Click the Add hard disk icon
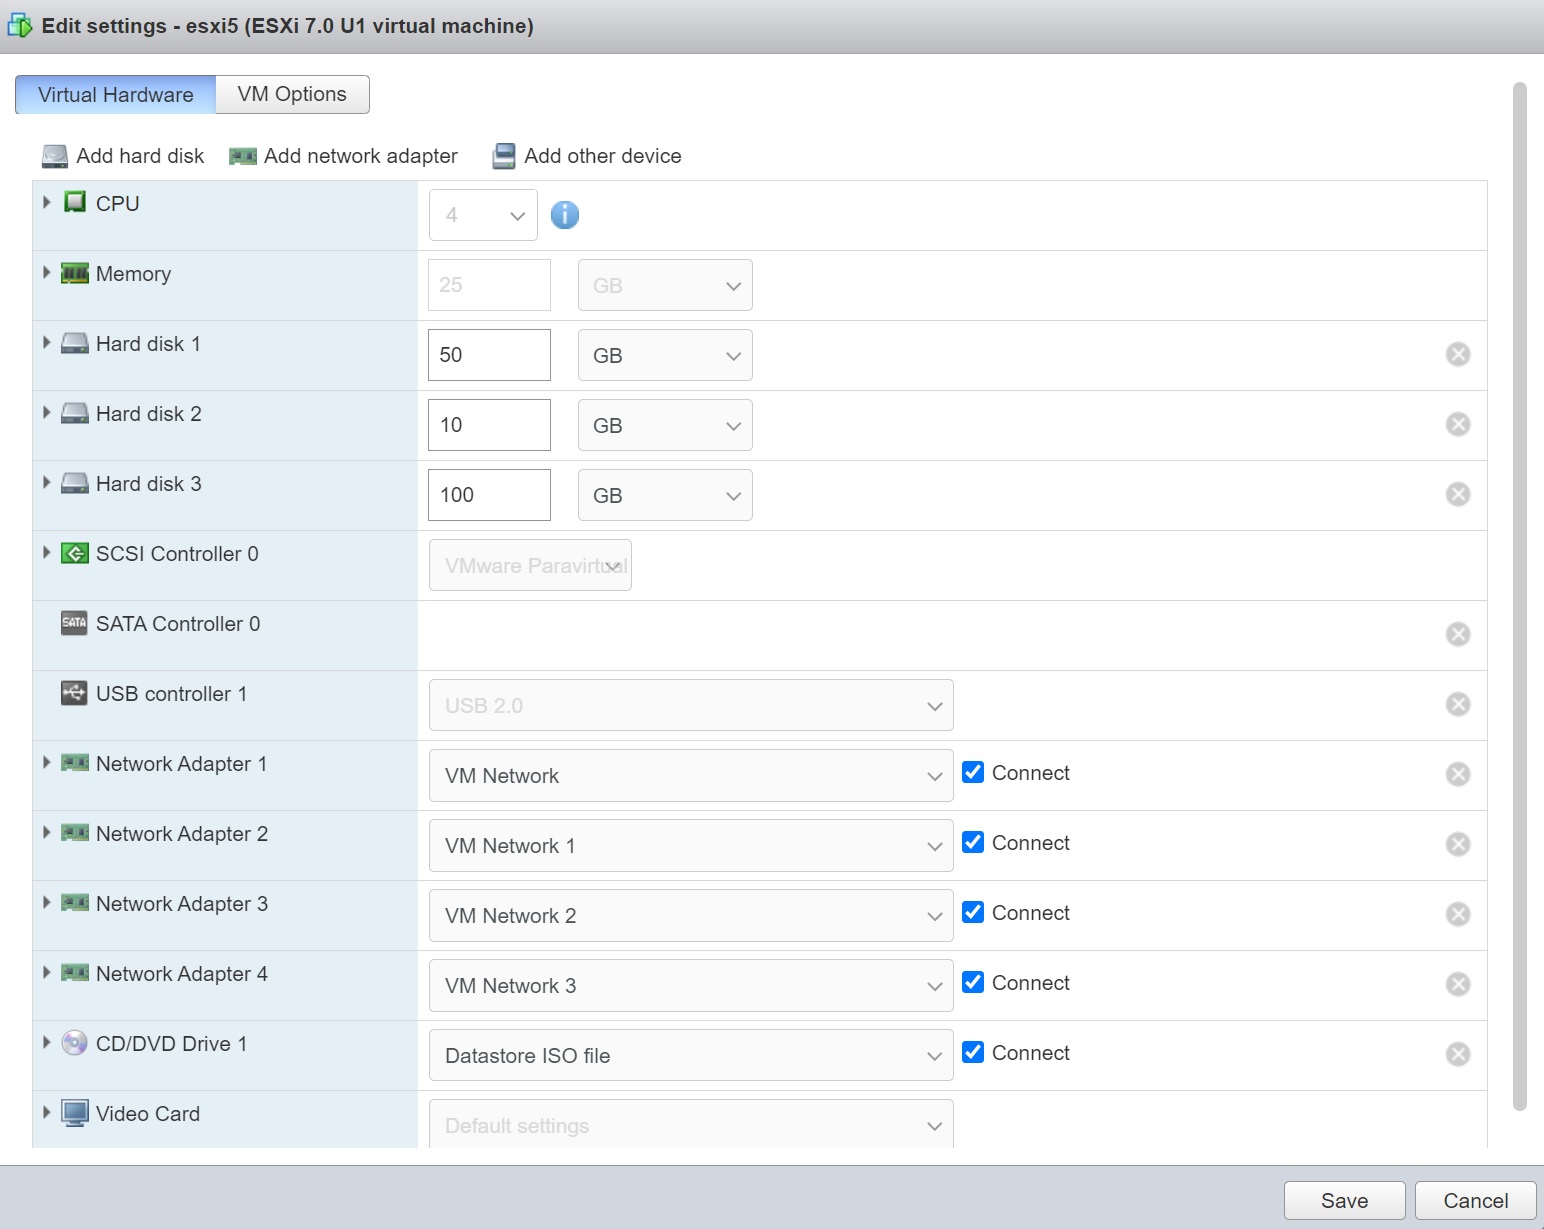The height and width of the screenshot is (1229, 1544). (55, 157)
